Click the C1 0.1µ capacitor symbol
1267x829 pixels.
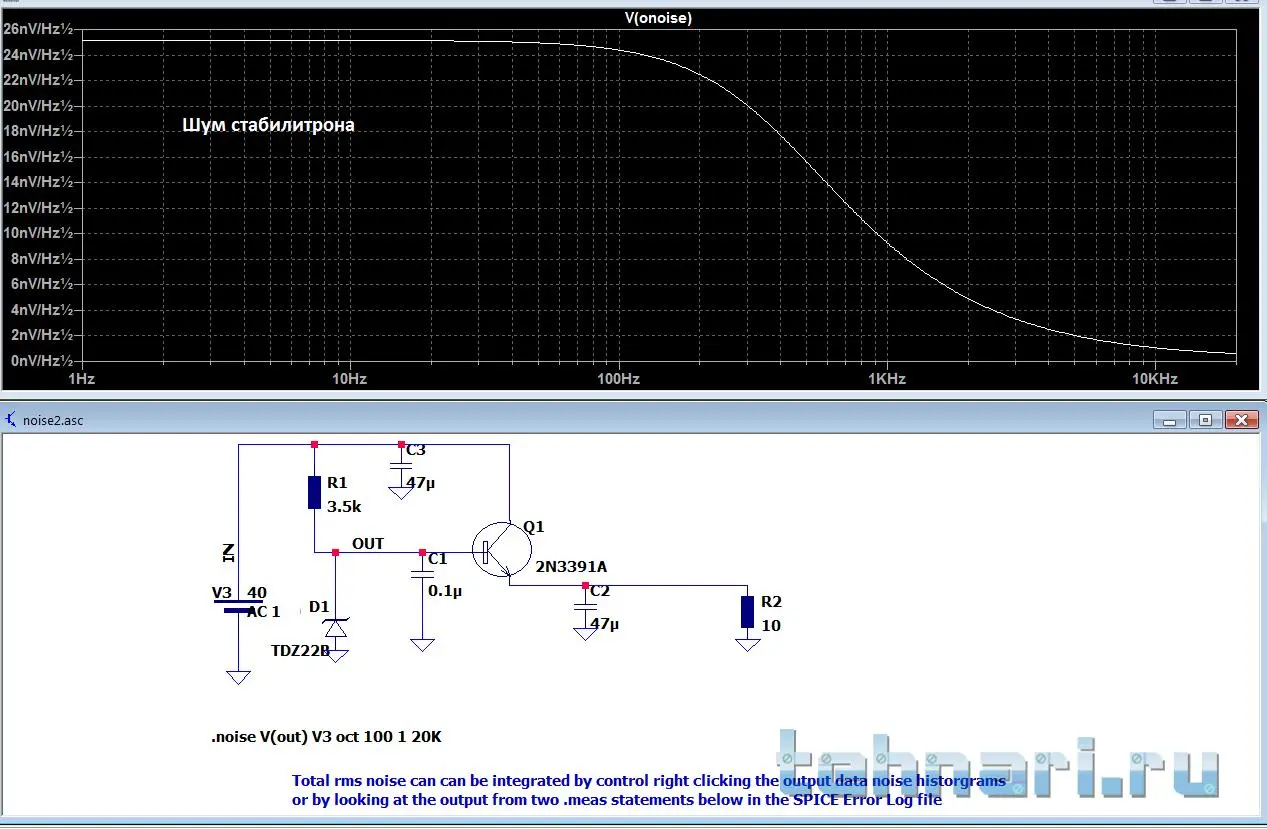click(x=422, y=574)
